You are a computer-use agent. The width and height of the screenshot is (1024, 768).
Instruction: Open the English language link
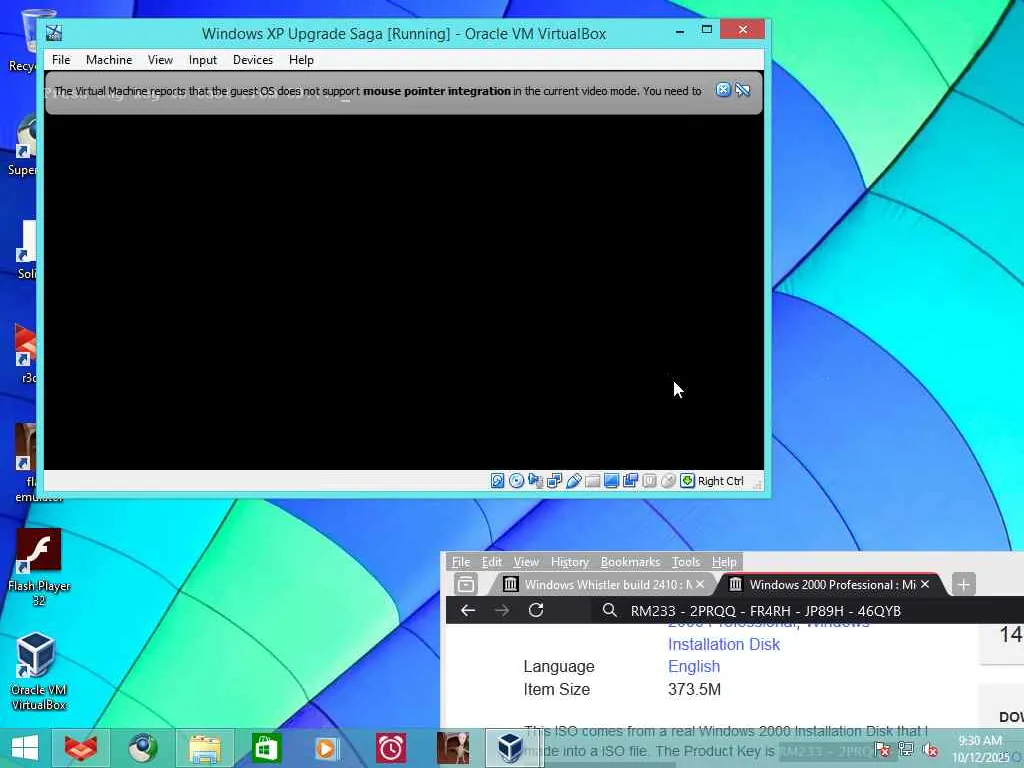click(694, 667)
